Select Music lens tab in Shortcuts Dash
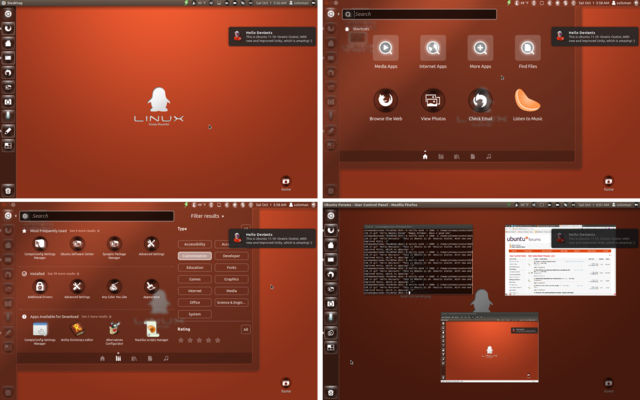 point(489,156)
